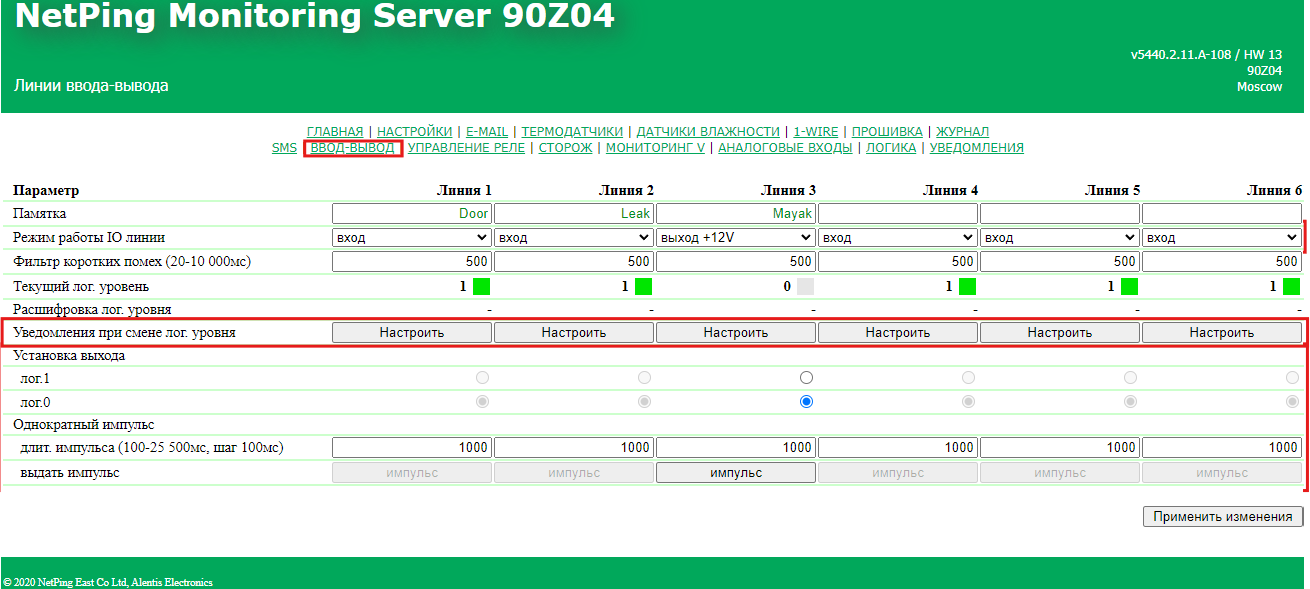Go to the ТЕРМОДАТЧИКИ menu page
This screenshot has height=589, width=1310.
pos(572,131)
